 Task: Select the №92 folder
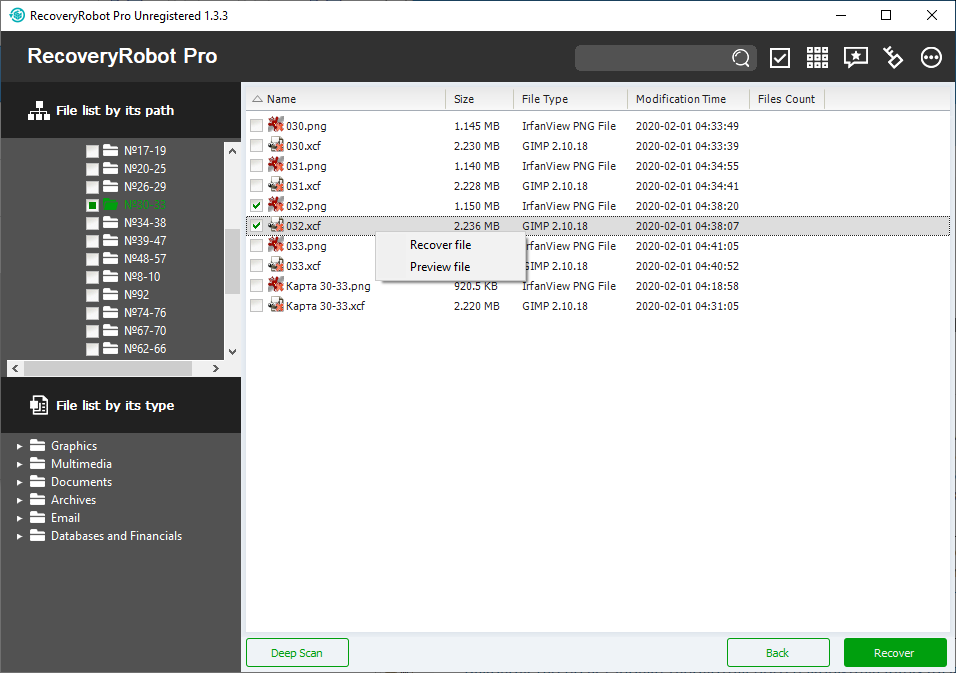136,294
